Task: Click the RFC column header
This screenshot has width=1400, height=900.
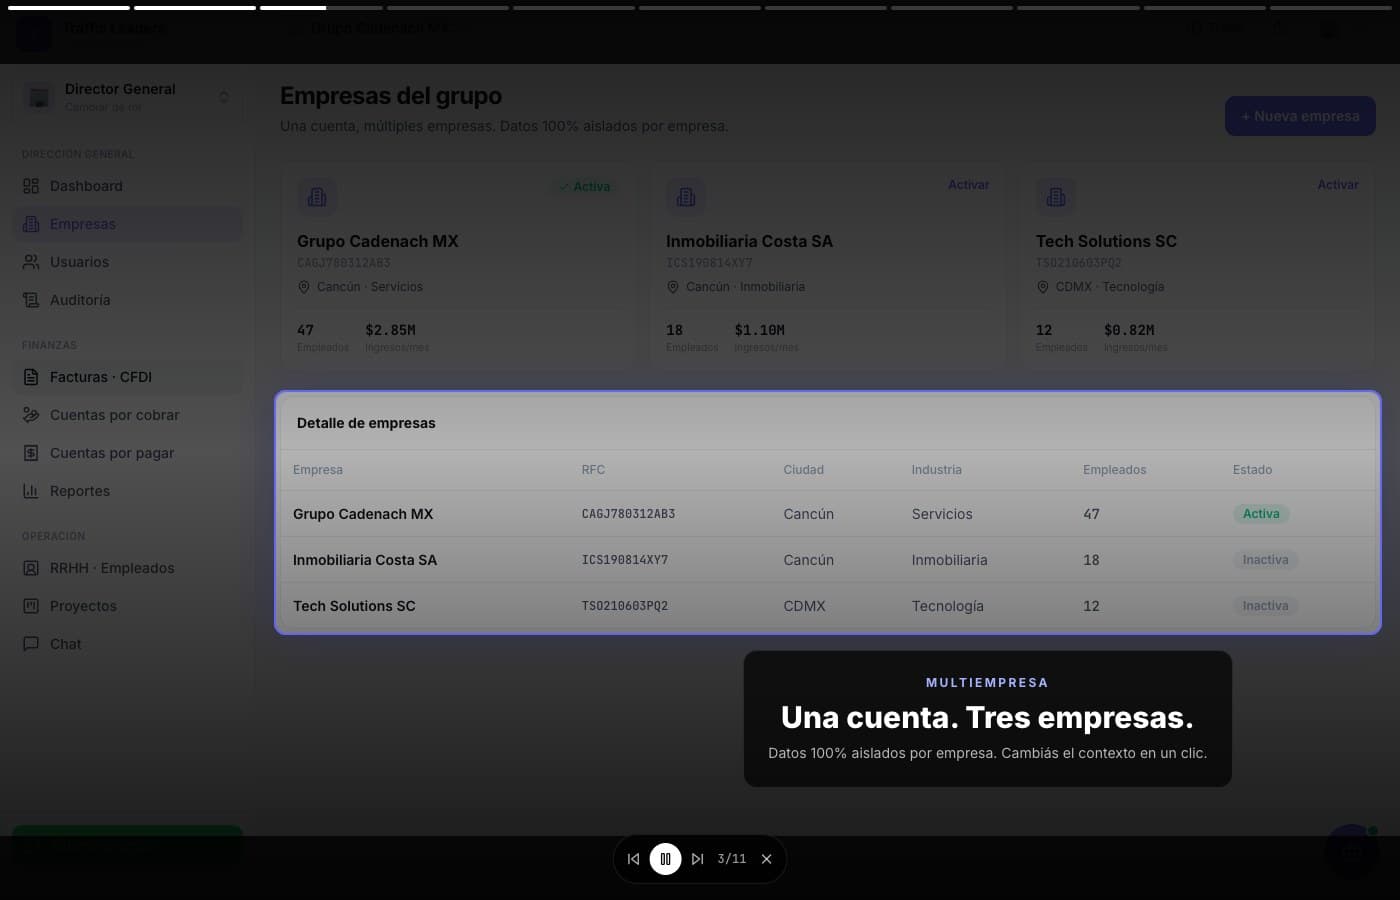Action: tap(593, 470)
